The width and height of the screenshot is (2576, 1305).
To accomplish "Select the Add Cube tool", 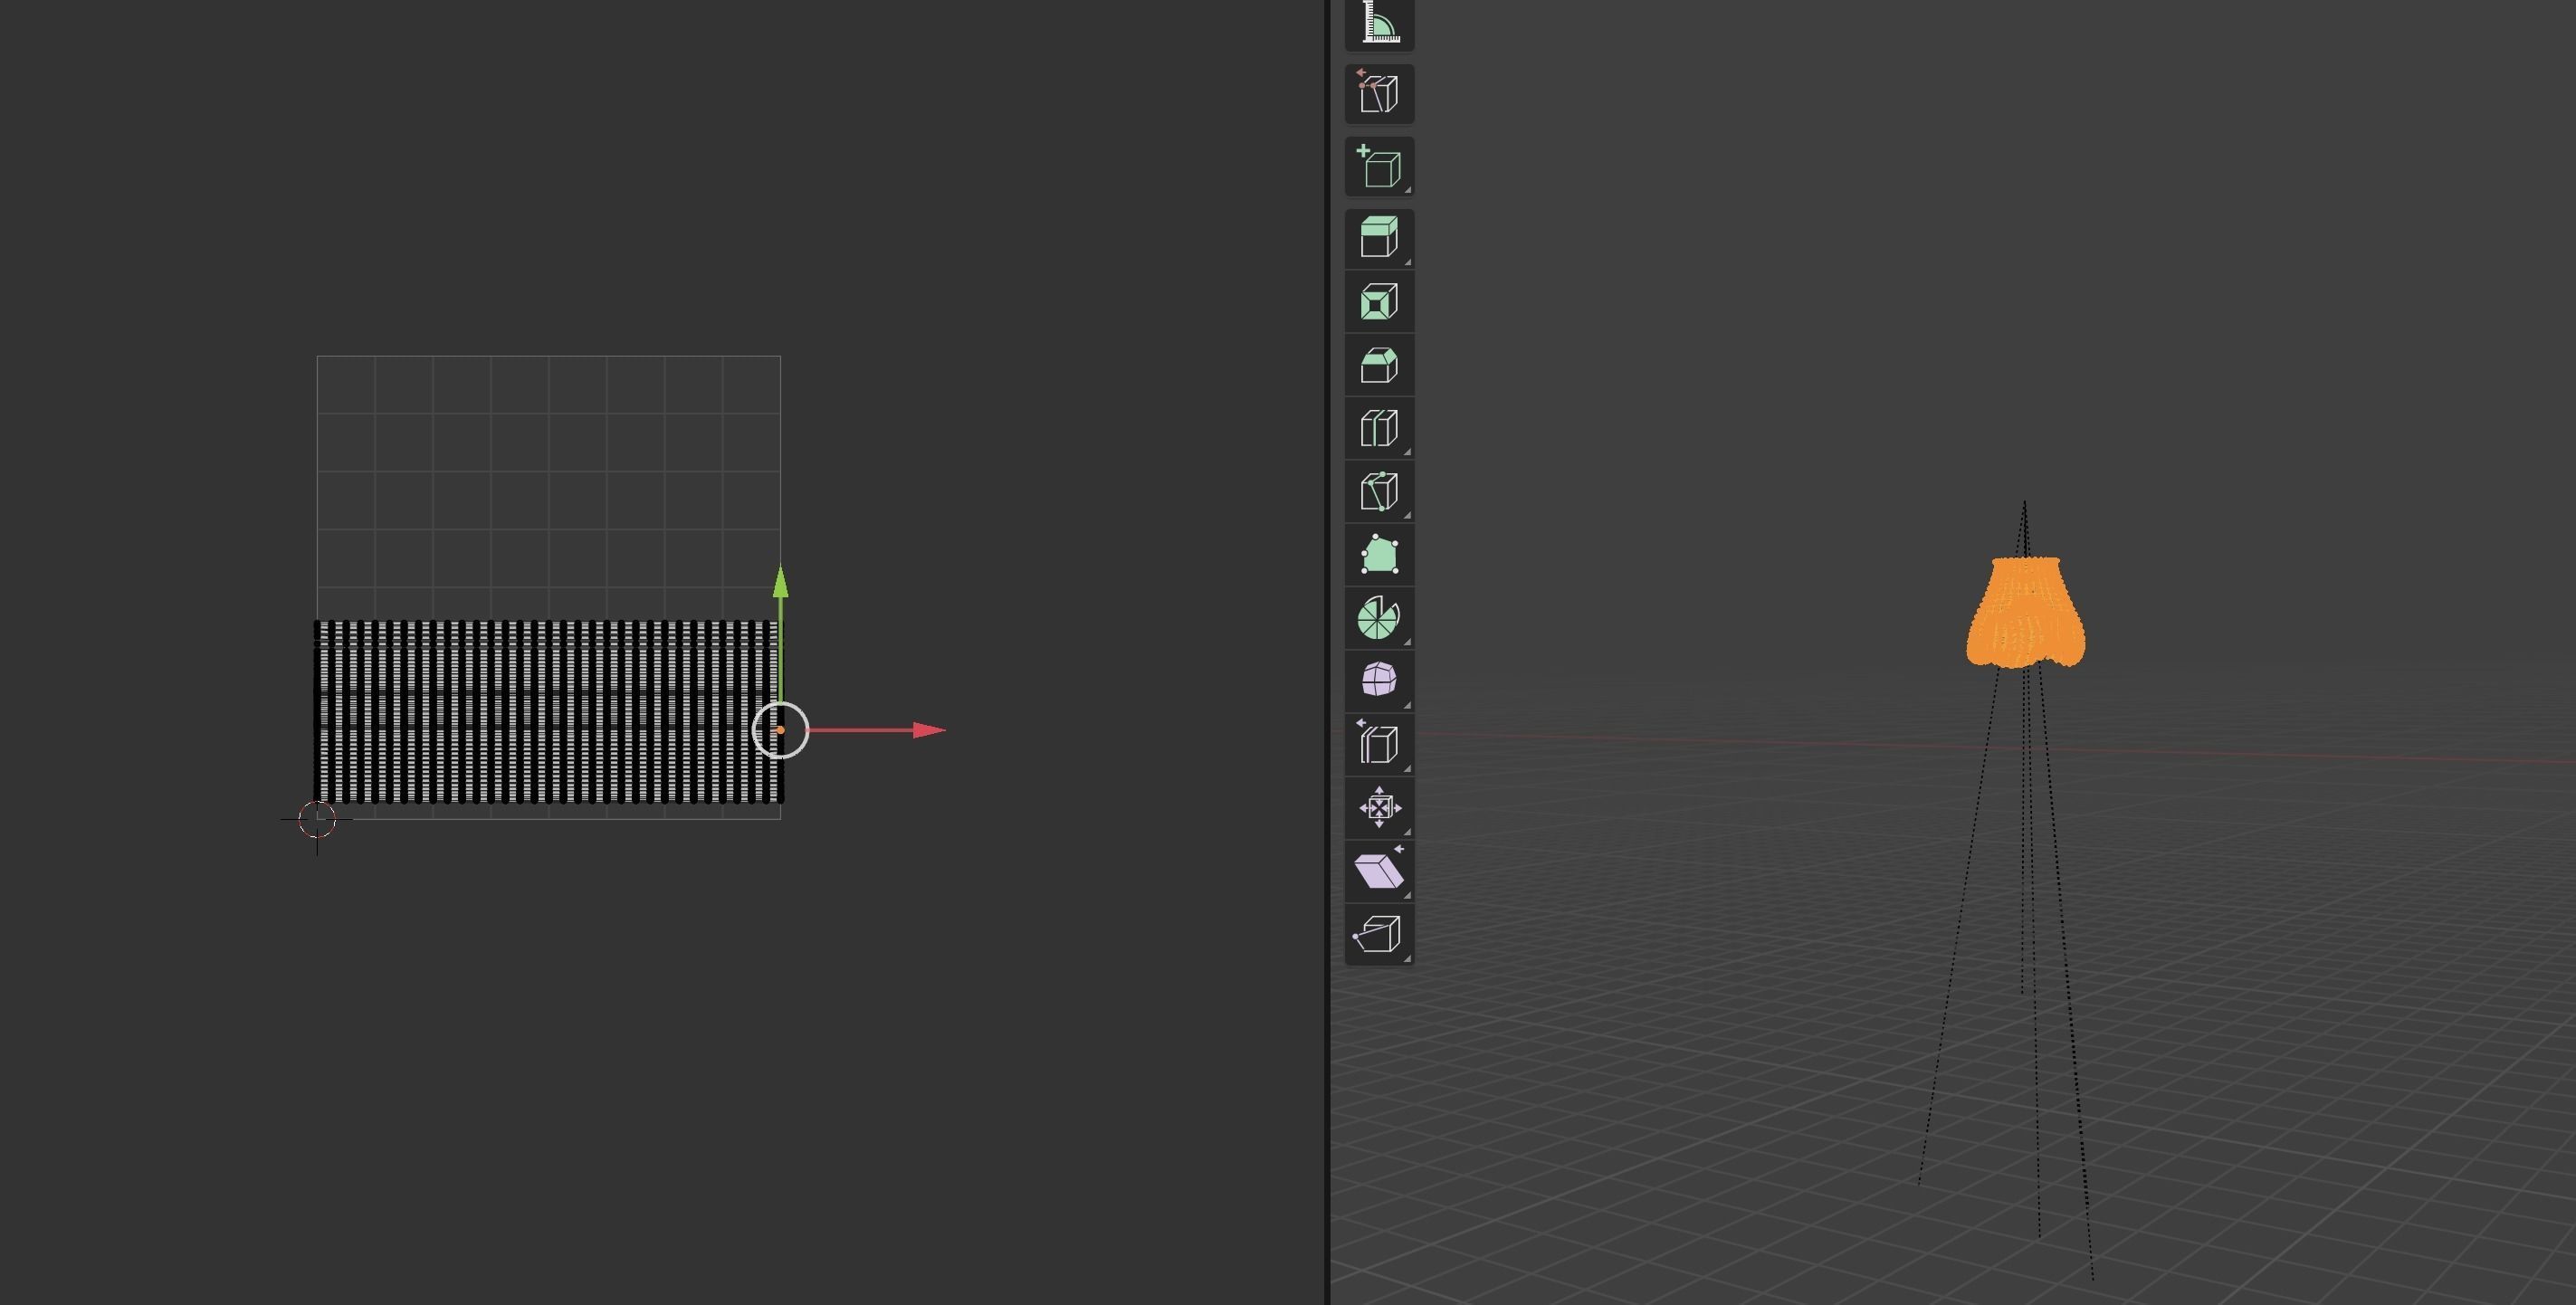I will tap(1379, 167).
